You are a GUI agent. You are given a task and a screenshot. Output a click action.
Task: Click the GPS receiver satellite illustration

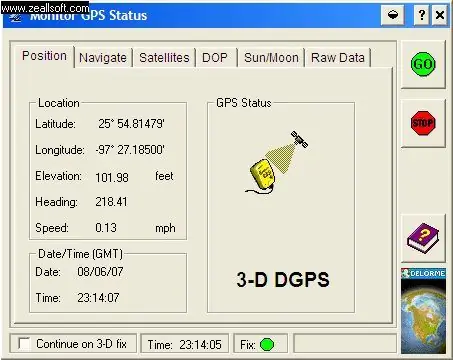pos(277,163)
